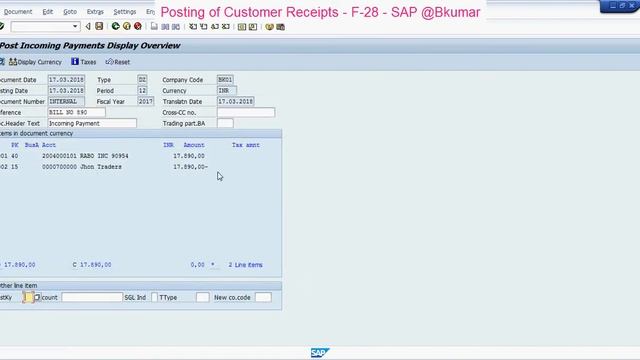640x360 pixels.
Task: Click the TType input field
Action: 202,298
